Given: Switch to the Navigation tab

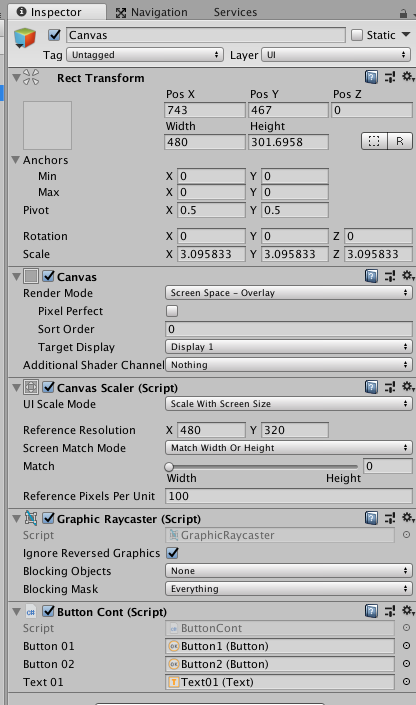Looking at the screenshot, I should pos(152,12).
